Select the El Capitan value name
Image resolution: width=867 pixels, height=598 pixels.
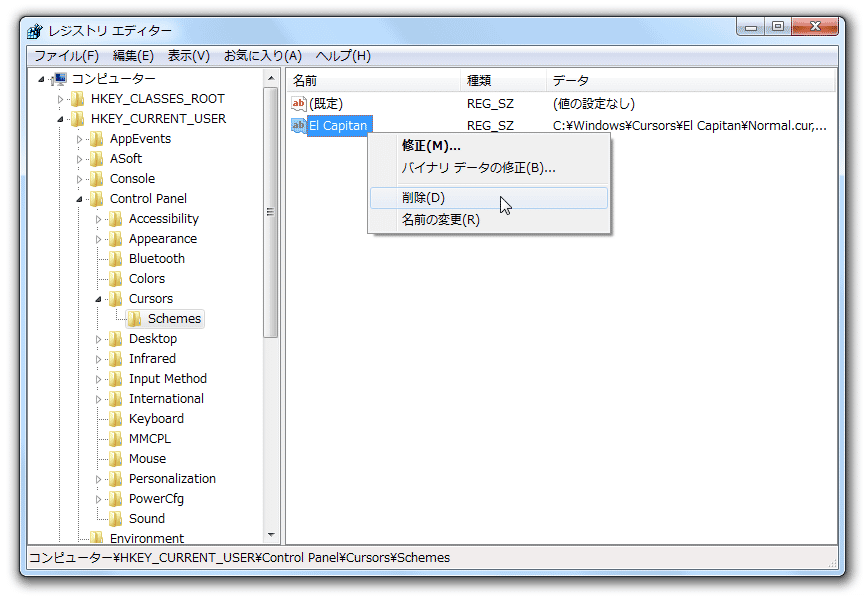click(x=338, y=126)
